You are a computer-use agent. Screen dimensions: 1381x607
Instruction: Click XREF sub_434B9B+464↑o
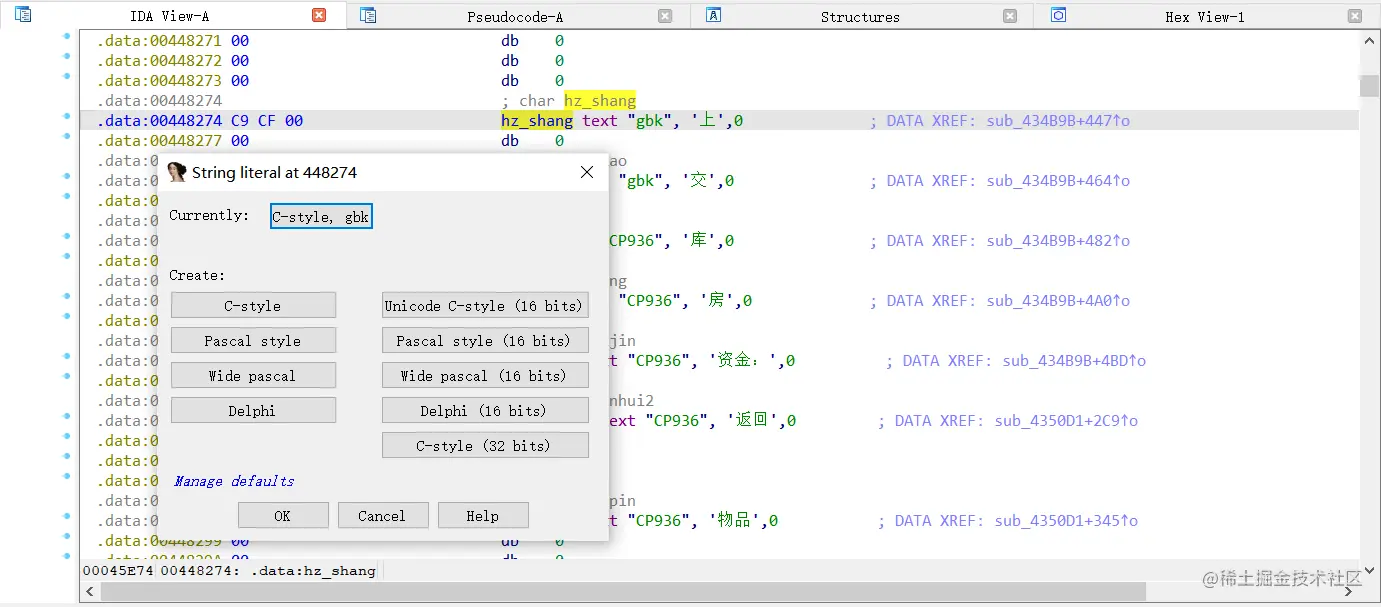pyautogui.click(x=1058, y=181)
